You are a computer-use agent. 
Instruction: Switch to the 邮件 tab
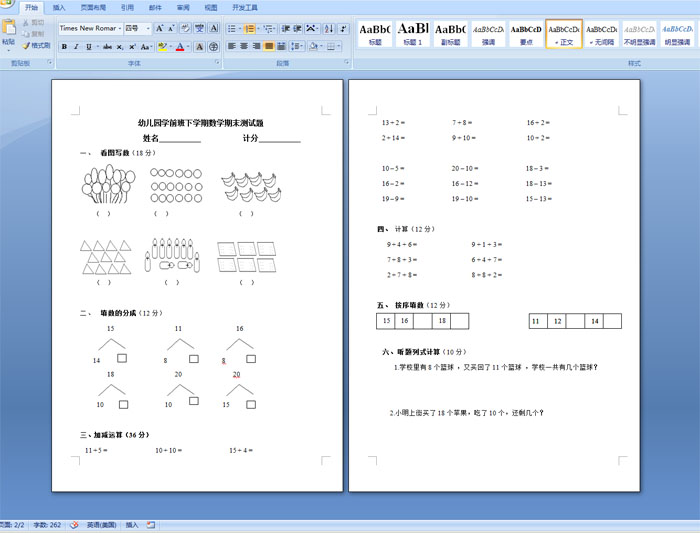point(155,8)
